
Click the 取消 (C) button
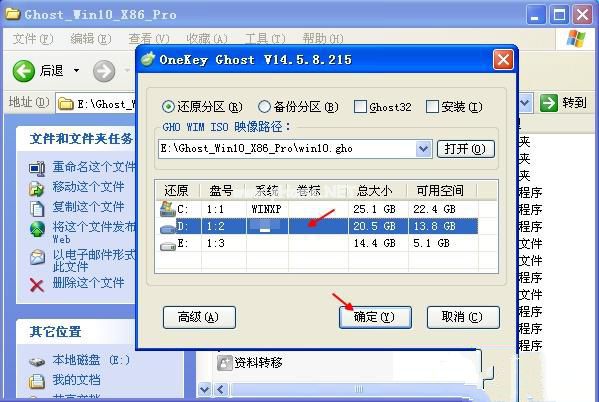[x=463, y=317]
